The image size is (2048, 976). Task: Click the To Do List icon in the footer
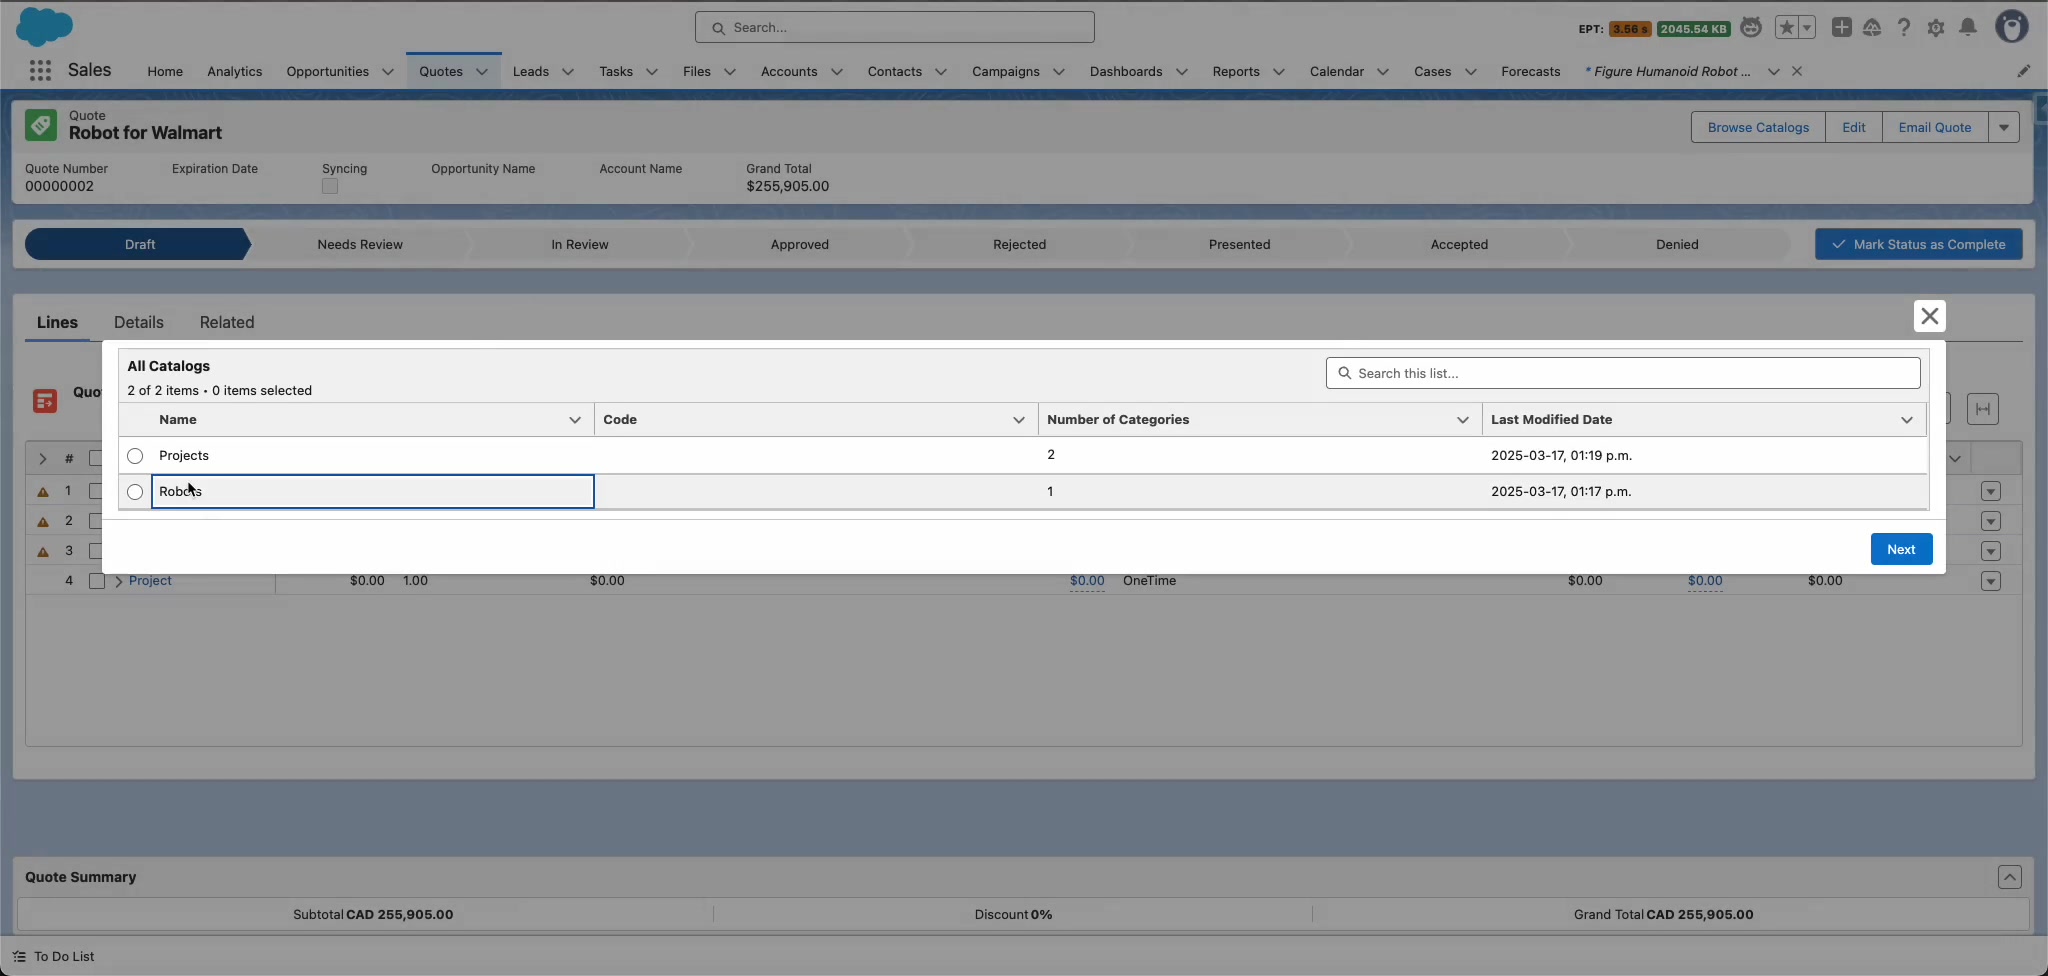(x=19, y=957)
